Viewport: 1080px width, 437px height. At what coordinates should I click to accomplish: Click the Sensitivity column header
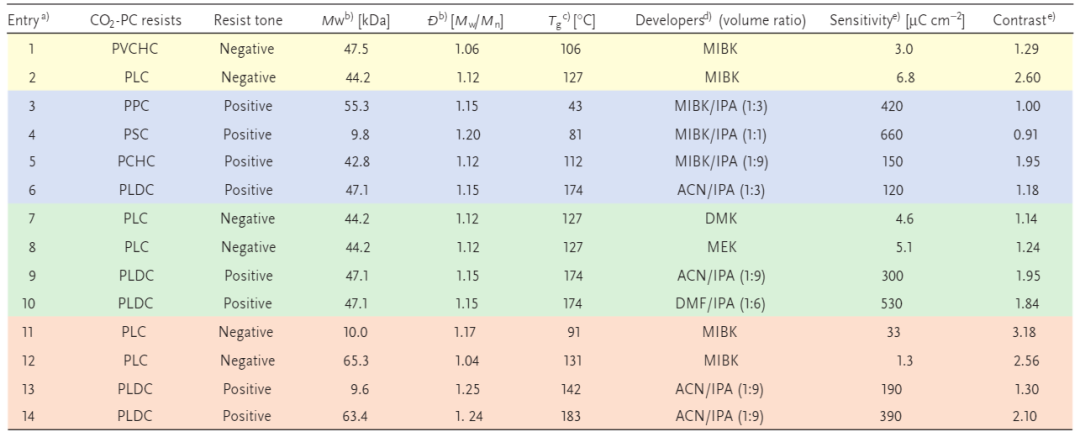(896, 20)
